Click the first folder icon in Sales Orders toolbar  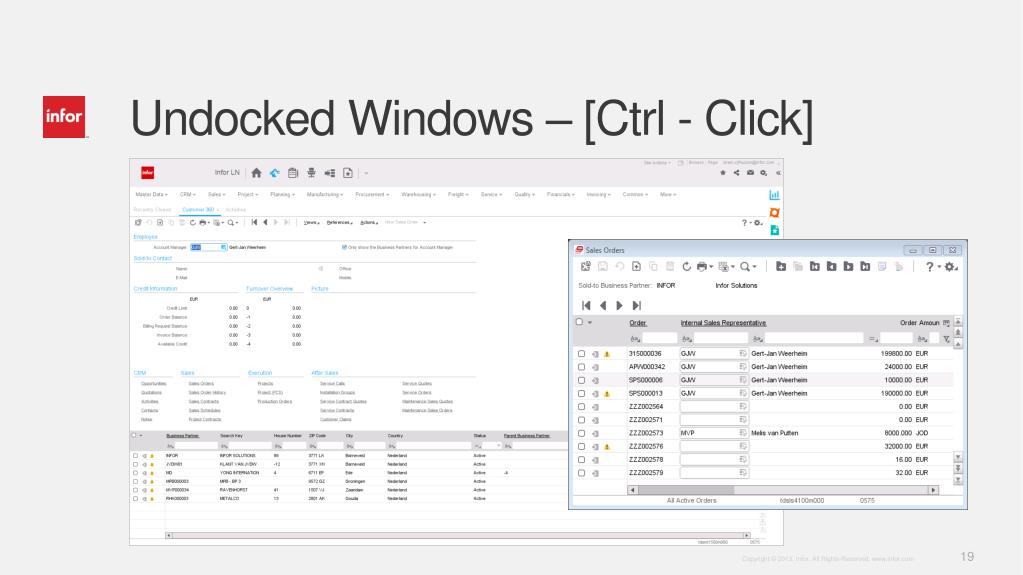coord(781,267)
